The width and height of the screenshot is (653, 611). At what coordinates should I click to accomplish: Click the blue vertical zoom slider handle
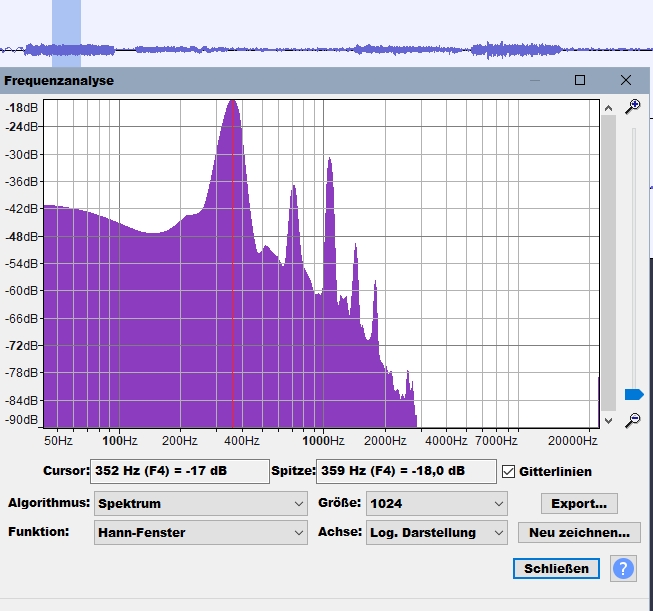click(x=633, y=395)
